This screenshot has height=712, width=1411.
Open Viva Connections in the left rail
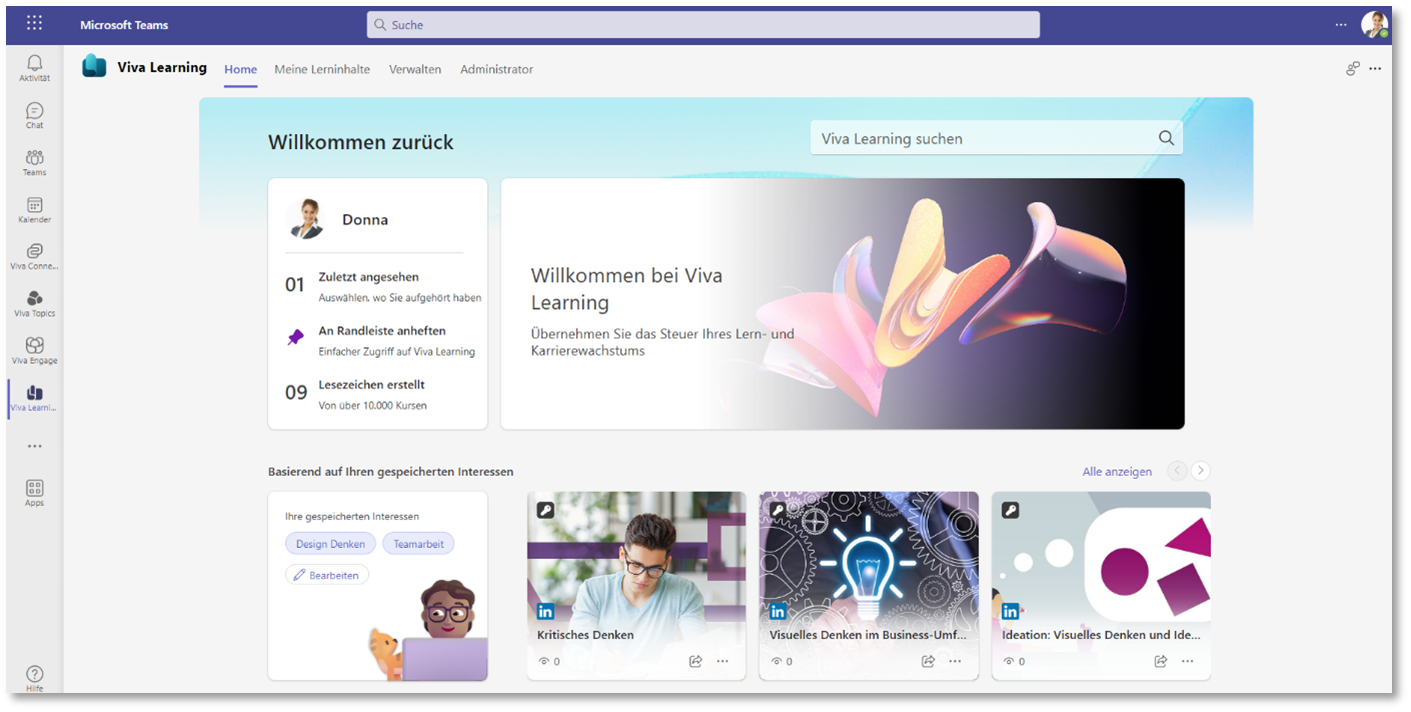tap(35, 256)
